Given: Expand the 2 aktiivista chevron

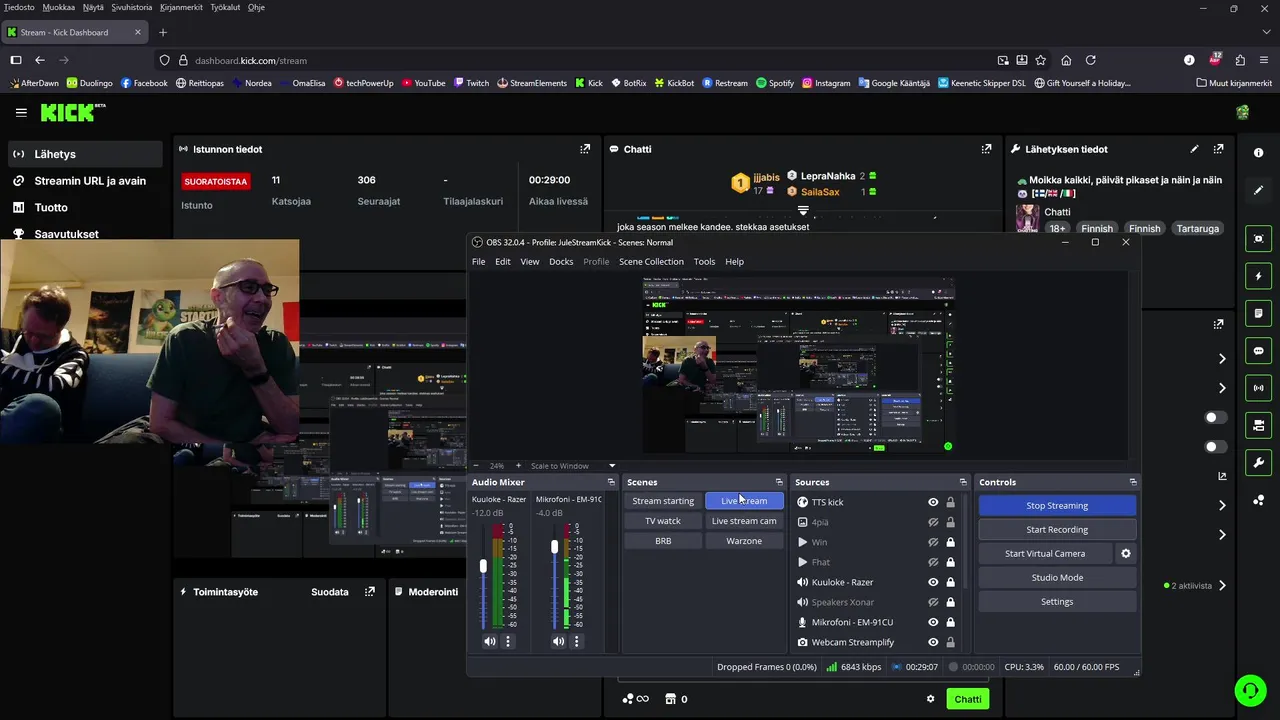Looking at the screenshot, I should [1222, 586].
